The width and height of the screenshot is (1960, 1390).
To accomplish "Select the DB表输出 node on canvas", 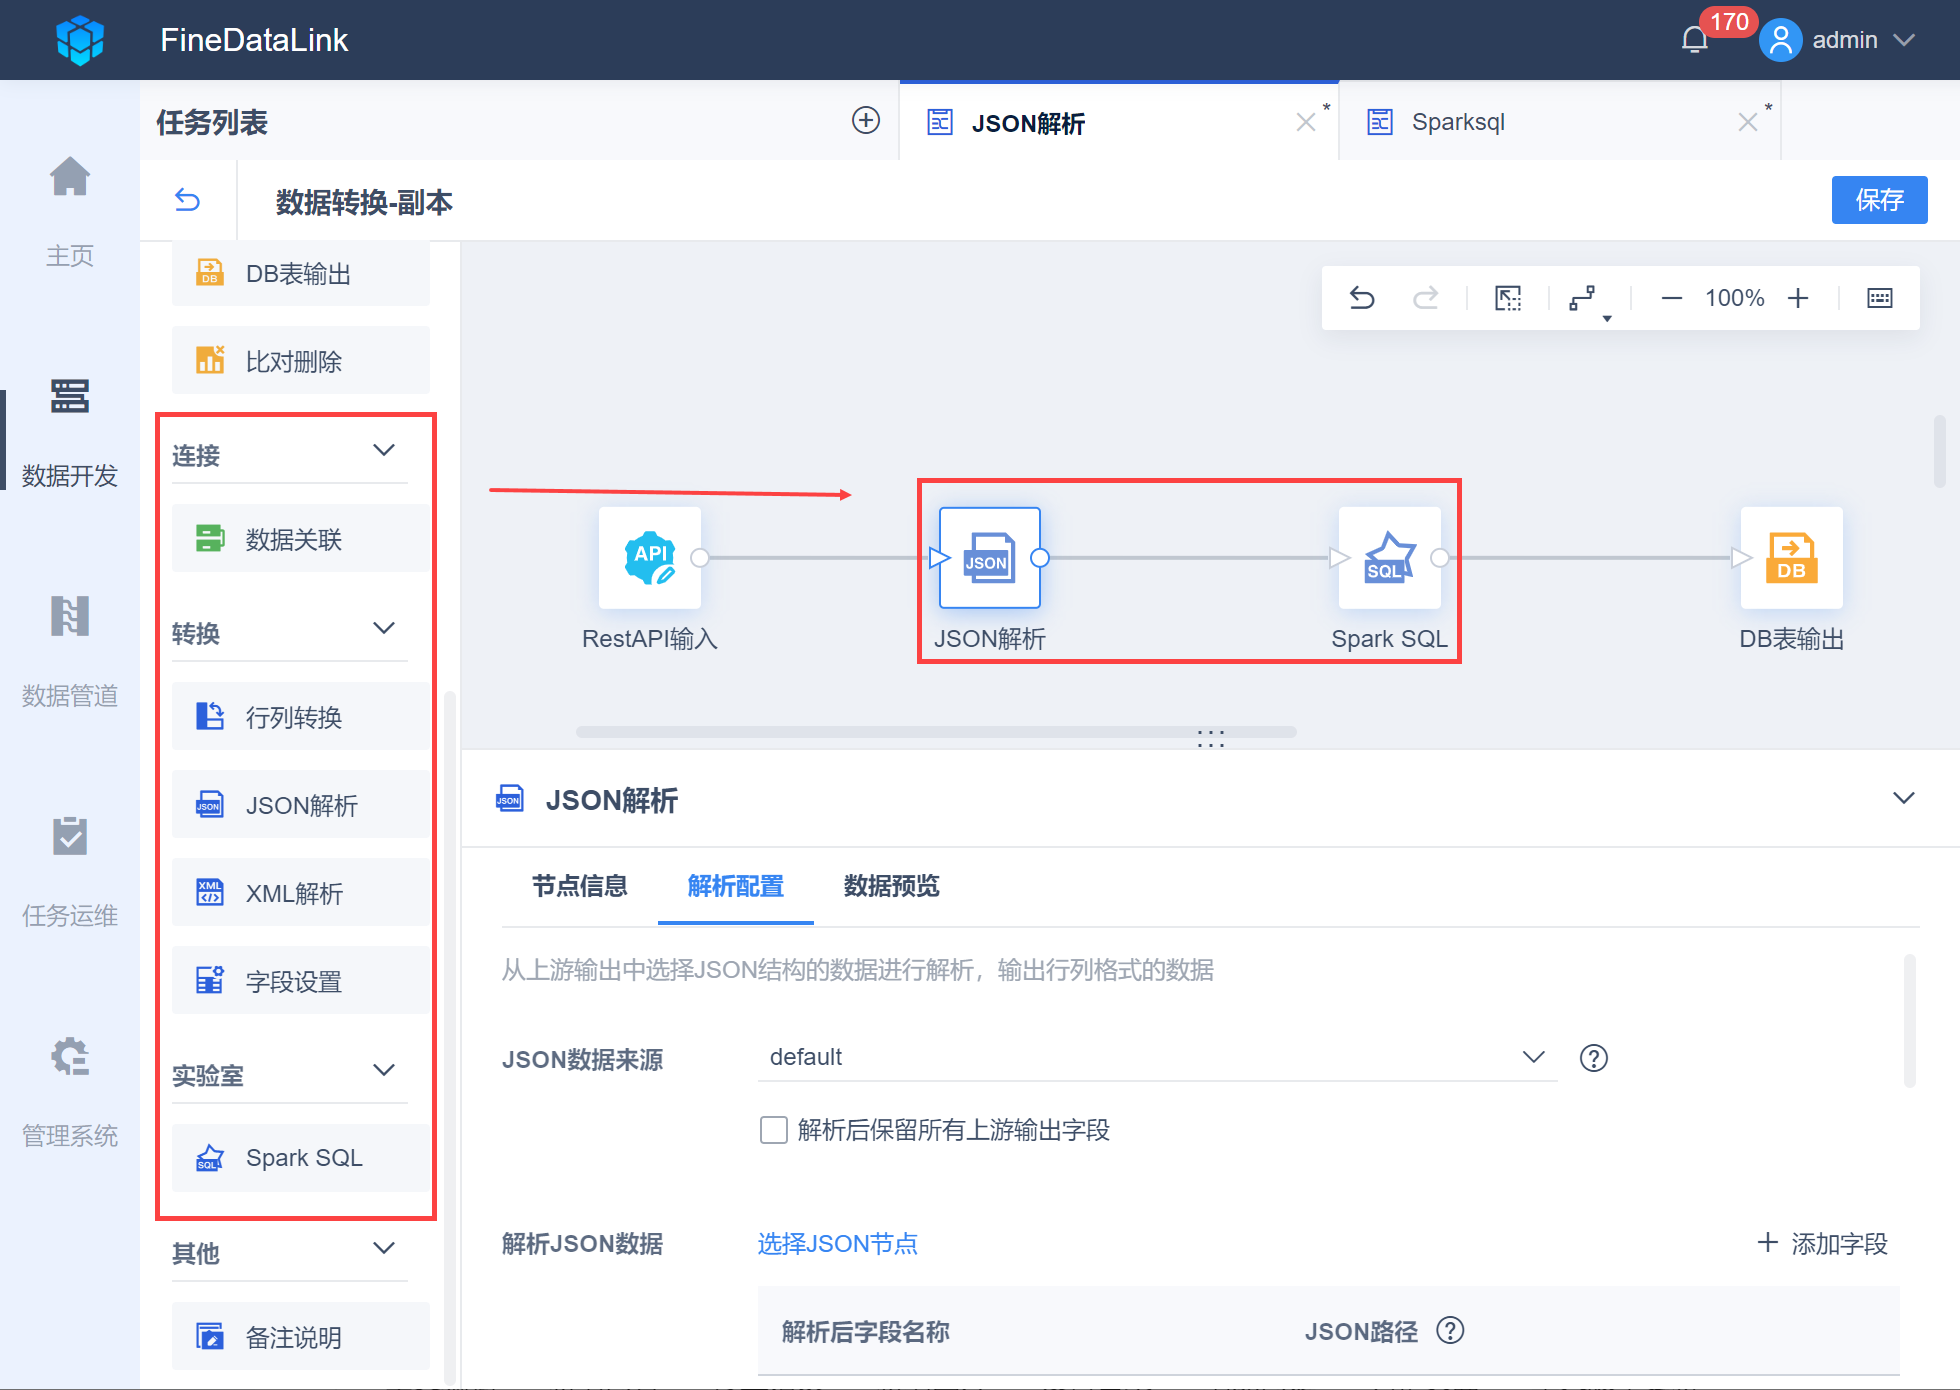I will pyautogui.click(x=1791, y=558).
